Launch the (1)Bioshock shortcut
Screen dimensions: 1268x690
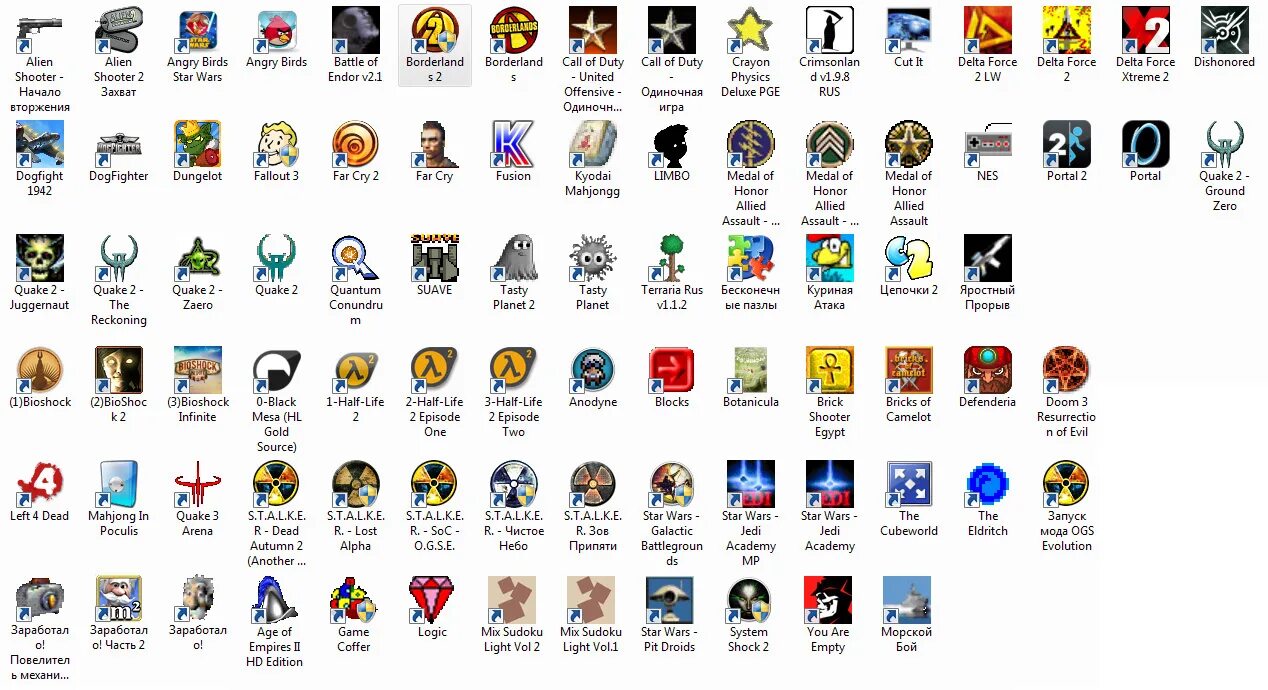tap(40, 370)
